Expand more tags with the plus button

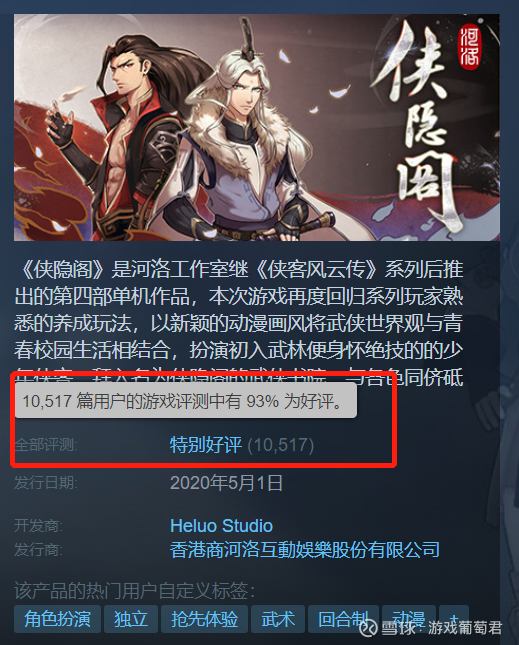[454, 619]
